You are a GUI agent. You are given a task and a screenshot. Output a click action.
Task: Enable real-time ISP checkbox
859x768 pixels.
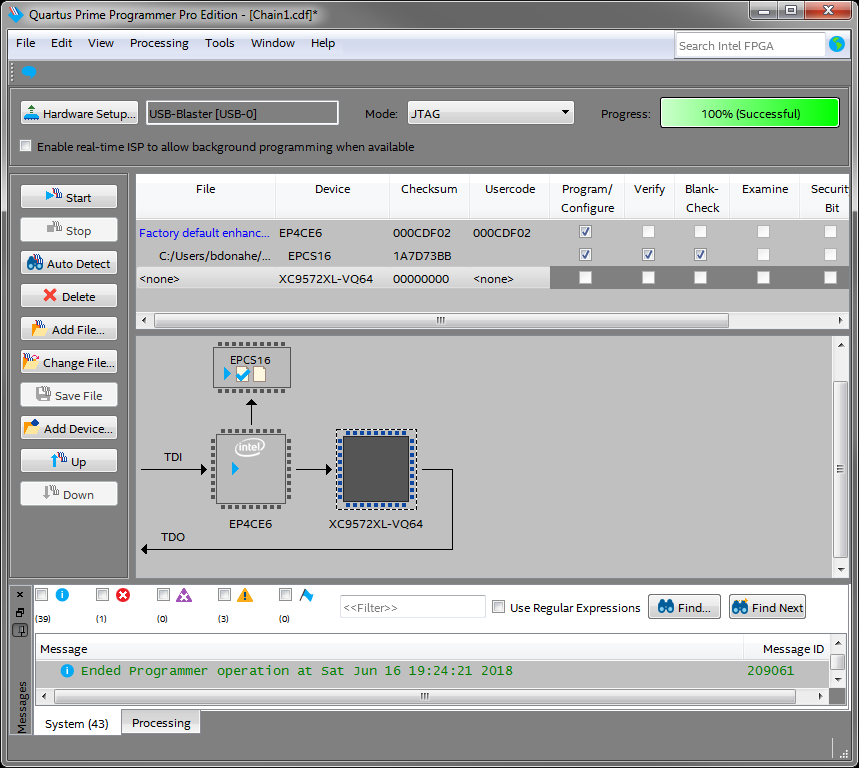(25, 146)
